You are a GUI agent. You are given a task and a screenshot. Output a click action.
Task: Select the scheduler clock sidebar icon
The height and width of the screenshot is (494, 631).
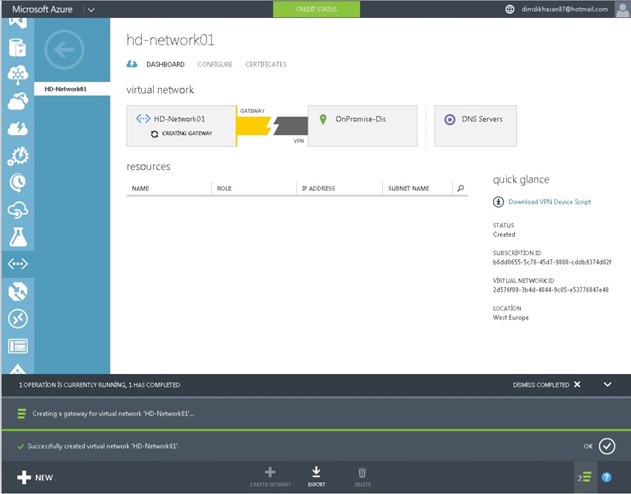(x=18, y=183)
